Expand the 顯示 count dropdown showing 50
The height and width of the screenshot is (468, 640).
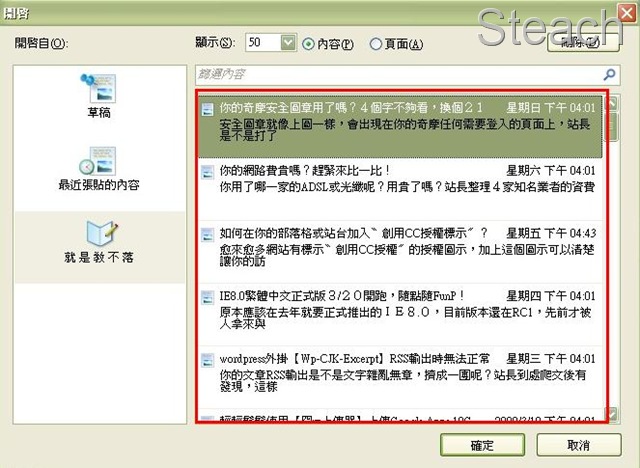288,42
